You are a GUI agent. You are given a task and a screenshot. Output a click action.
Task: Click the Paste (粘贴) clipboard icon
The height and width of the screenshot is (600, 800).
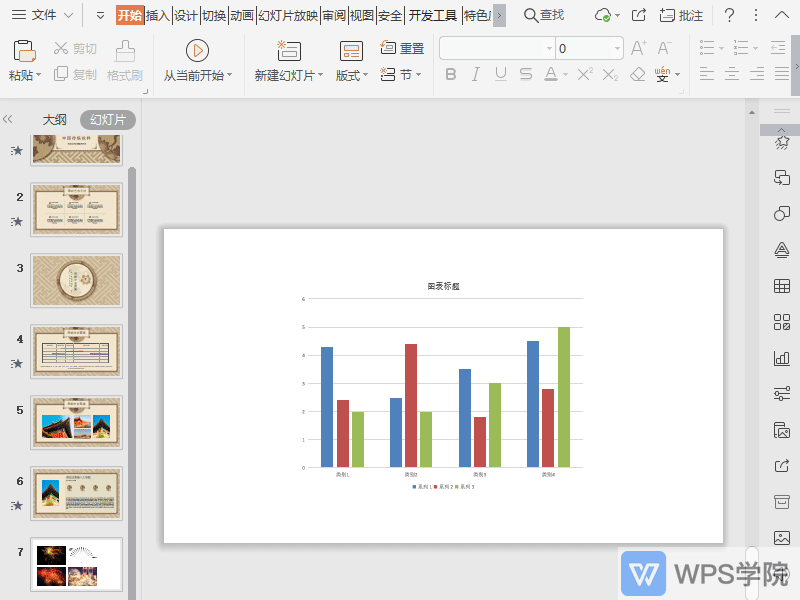pos(24,51)
